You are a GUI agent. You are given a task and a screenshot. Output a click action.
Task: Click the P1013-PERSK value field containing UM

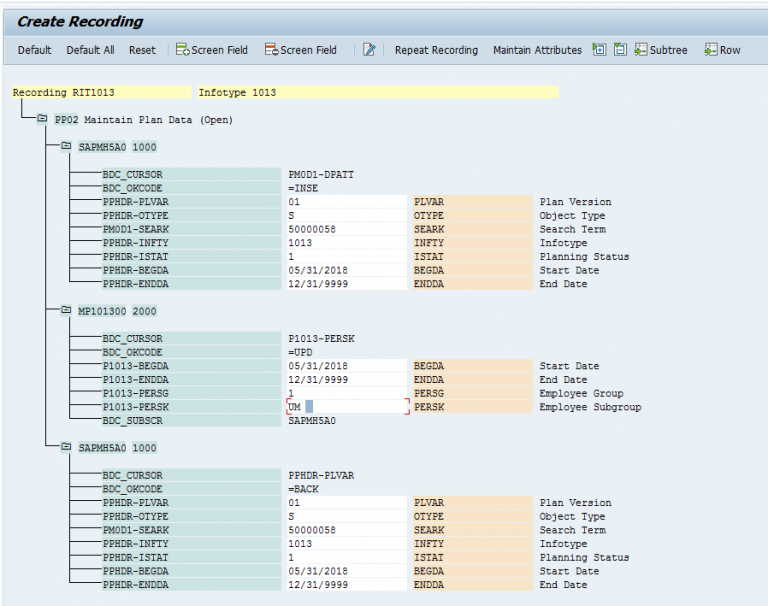pos(346,407)
